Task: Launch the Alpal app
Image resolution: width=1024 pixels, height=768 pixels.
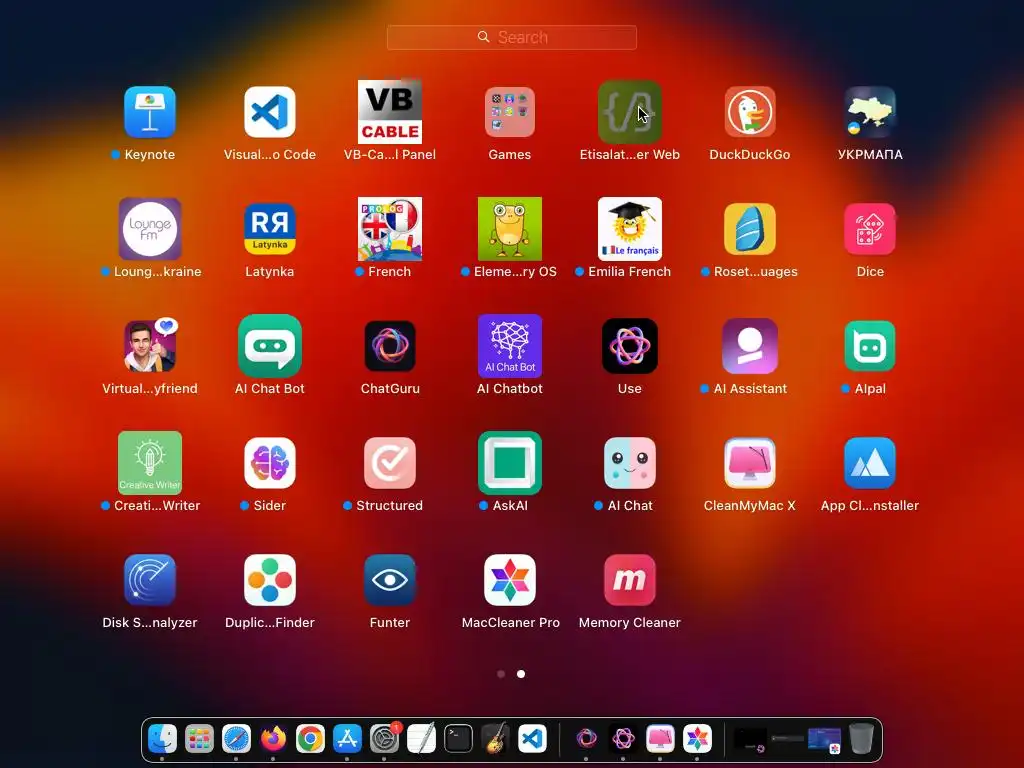Action: coord(870,346)
